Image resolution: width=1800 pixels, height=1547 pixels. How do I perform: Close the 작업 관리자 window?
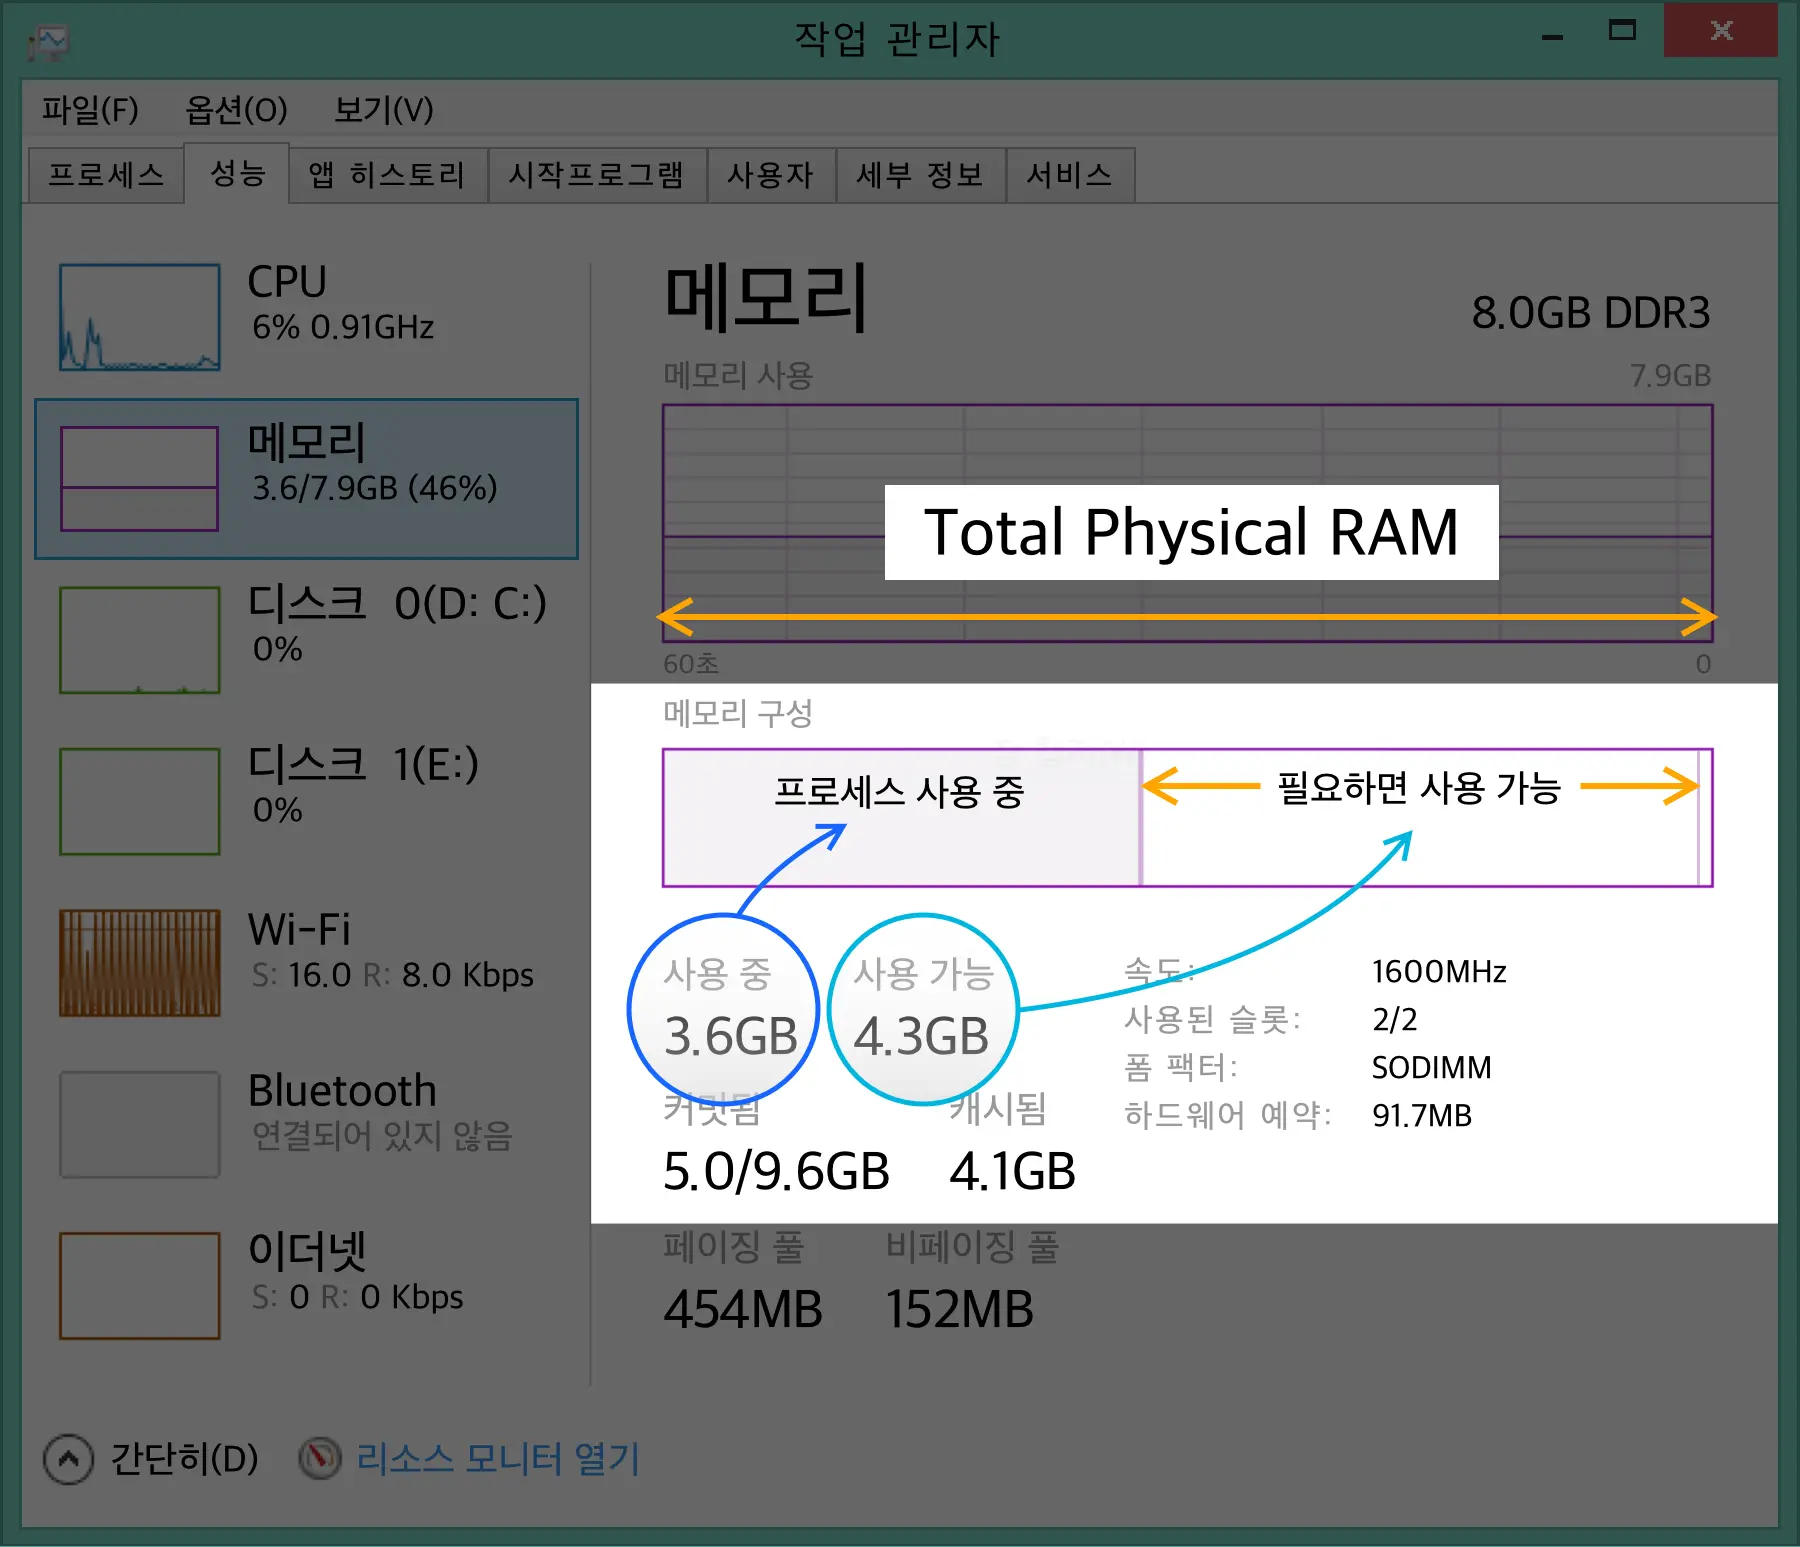1720,30
